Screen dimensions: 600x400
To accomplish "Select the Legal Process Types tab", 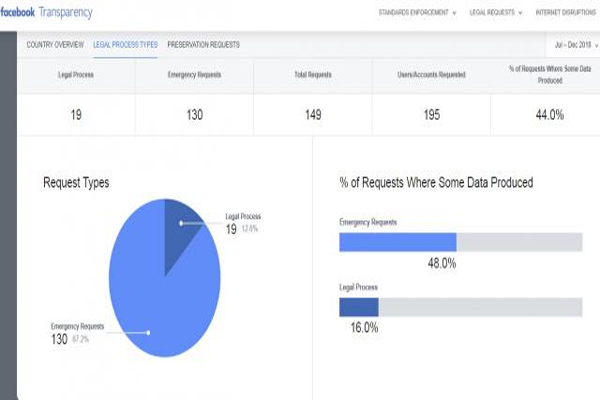I will (126, 45).
